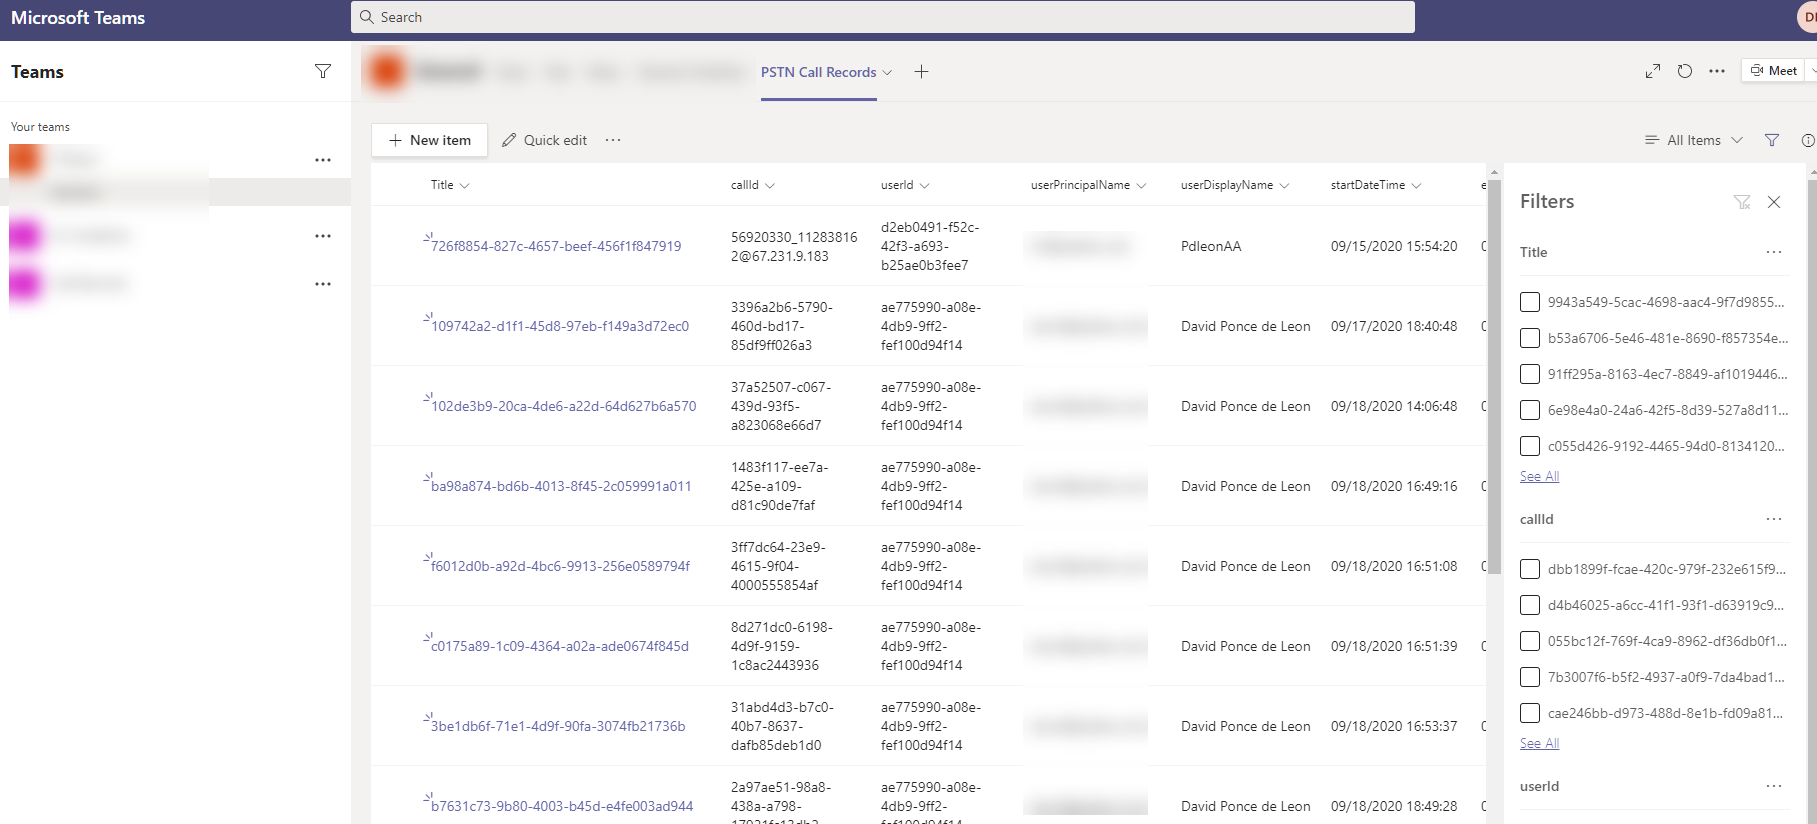Open the All Items view dropdown
Image resolution: width=1817 pixels, height=824 pixels.
pyautogui.click(x=1694, y=140)
